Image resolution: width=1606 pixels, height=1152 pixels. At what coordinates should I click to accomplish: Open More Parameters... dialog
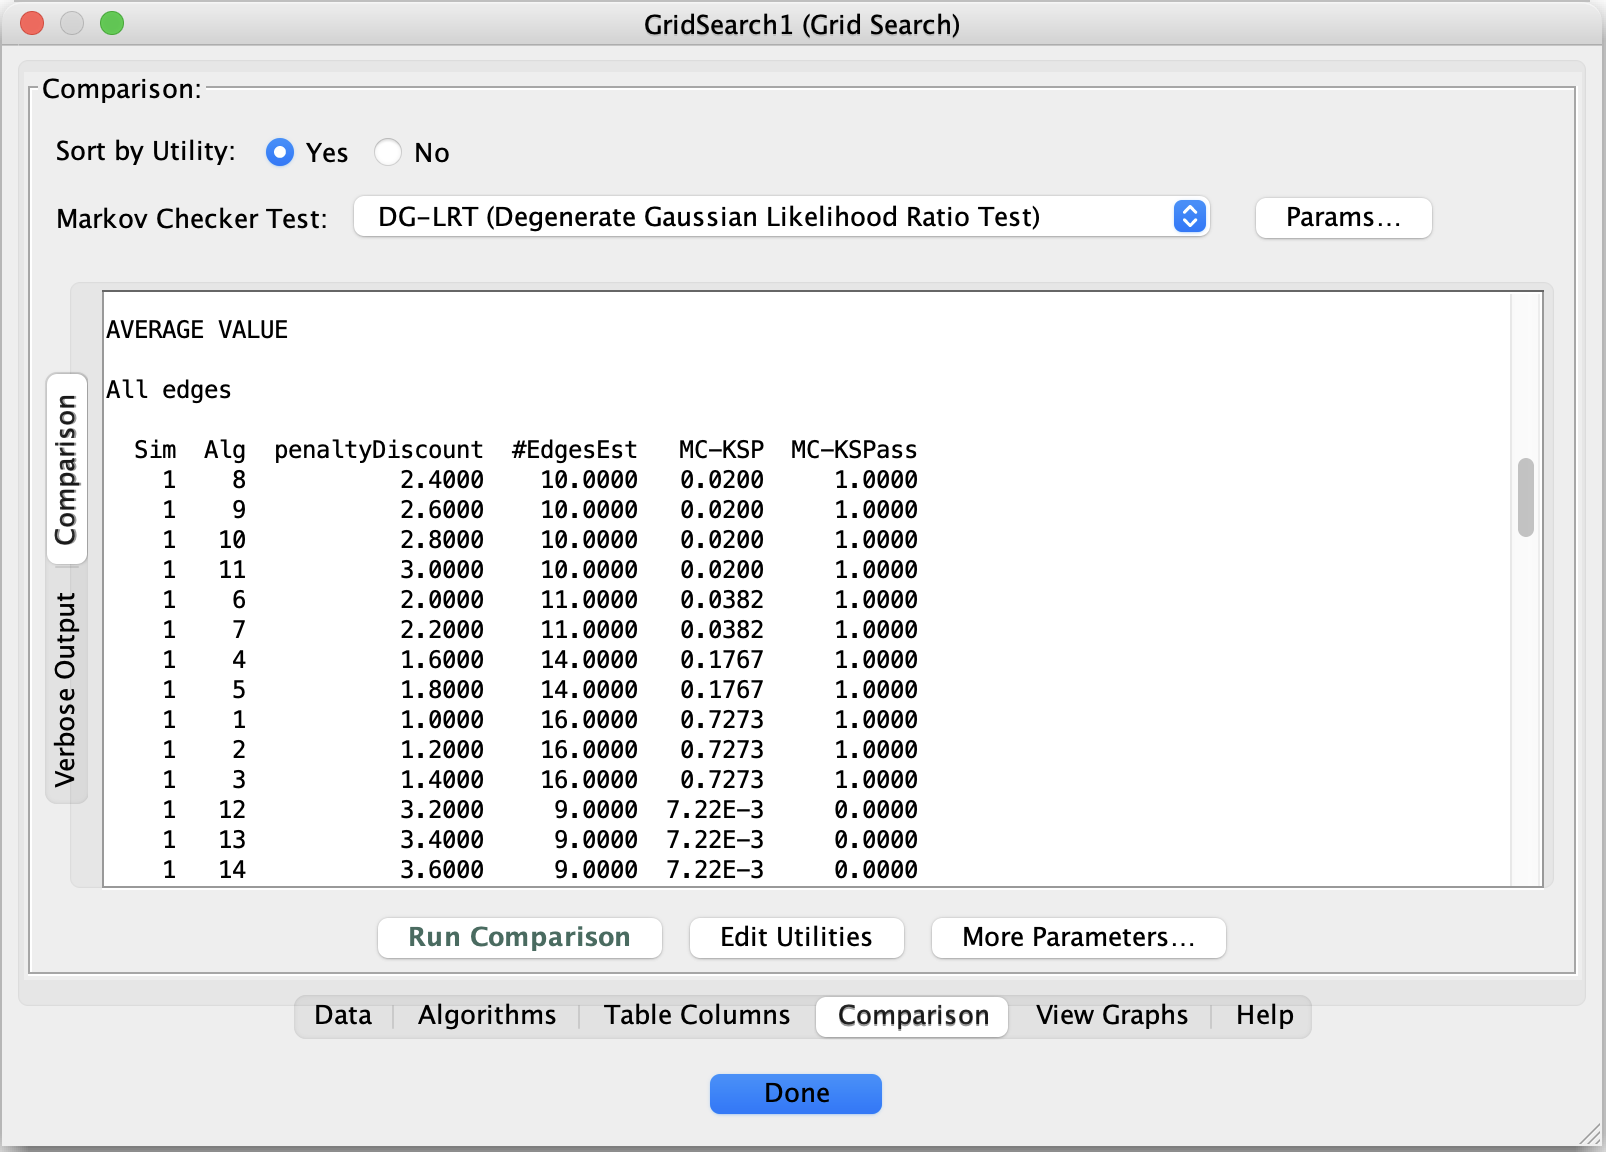point(1078,937)
